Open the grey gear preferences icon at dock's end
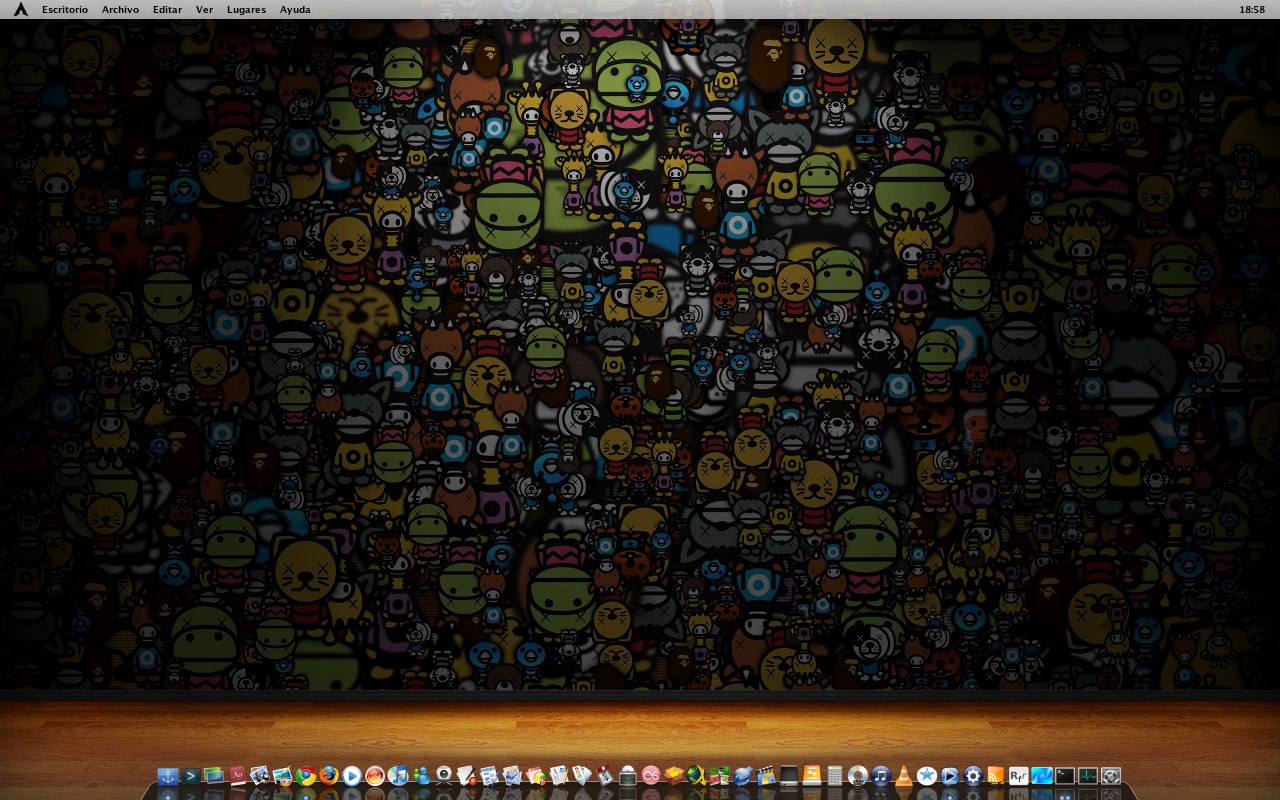The width and height of the screenshot is (1280, 800). (1111, 776)
